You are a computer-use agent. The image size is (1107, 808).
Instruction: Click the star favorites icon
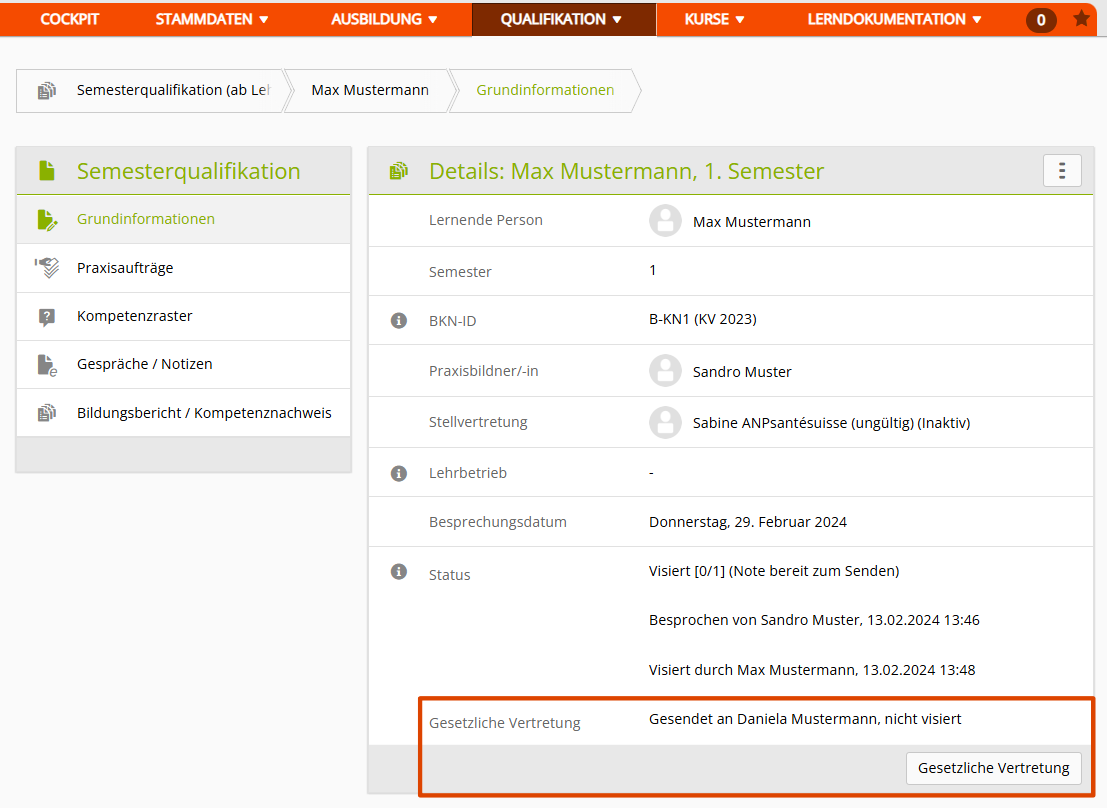pos(1081,19)
